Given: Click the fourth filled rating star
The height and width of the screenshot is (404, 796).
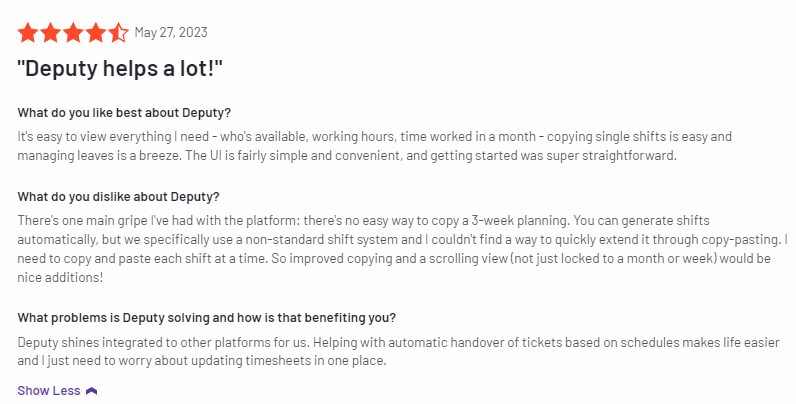Looking at the screenshot, I should [x=96, y=32].
